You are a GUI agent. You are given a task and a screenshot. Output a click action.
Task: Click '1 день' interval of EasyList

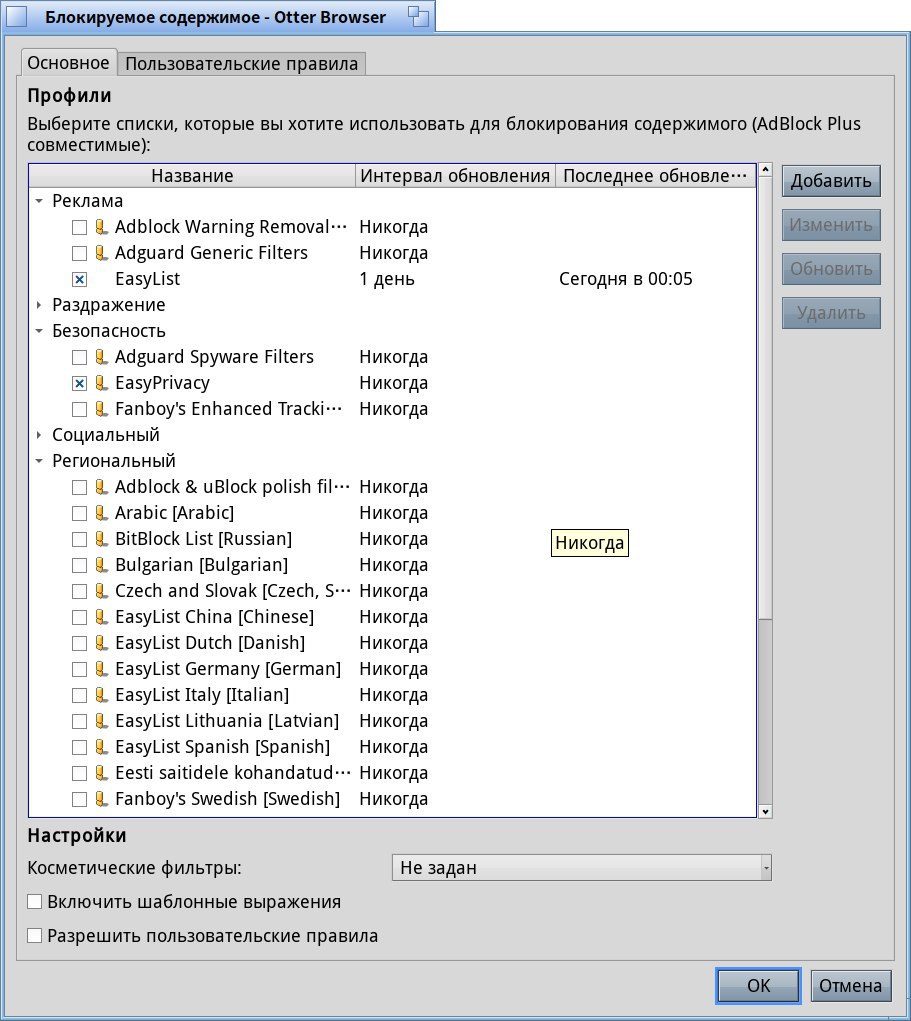pos(387,279)
